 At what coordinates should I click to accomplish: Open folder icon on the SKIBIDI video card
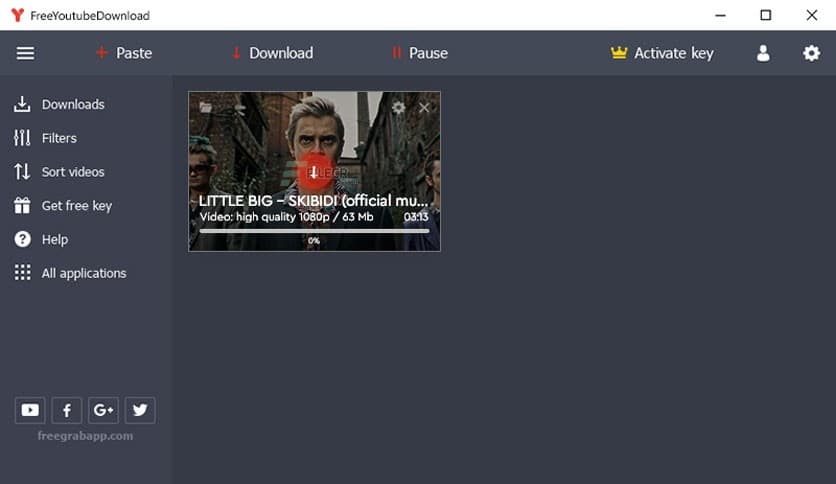tap(206, 108)
